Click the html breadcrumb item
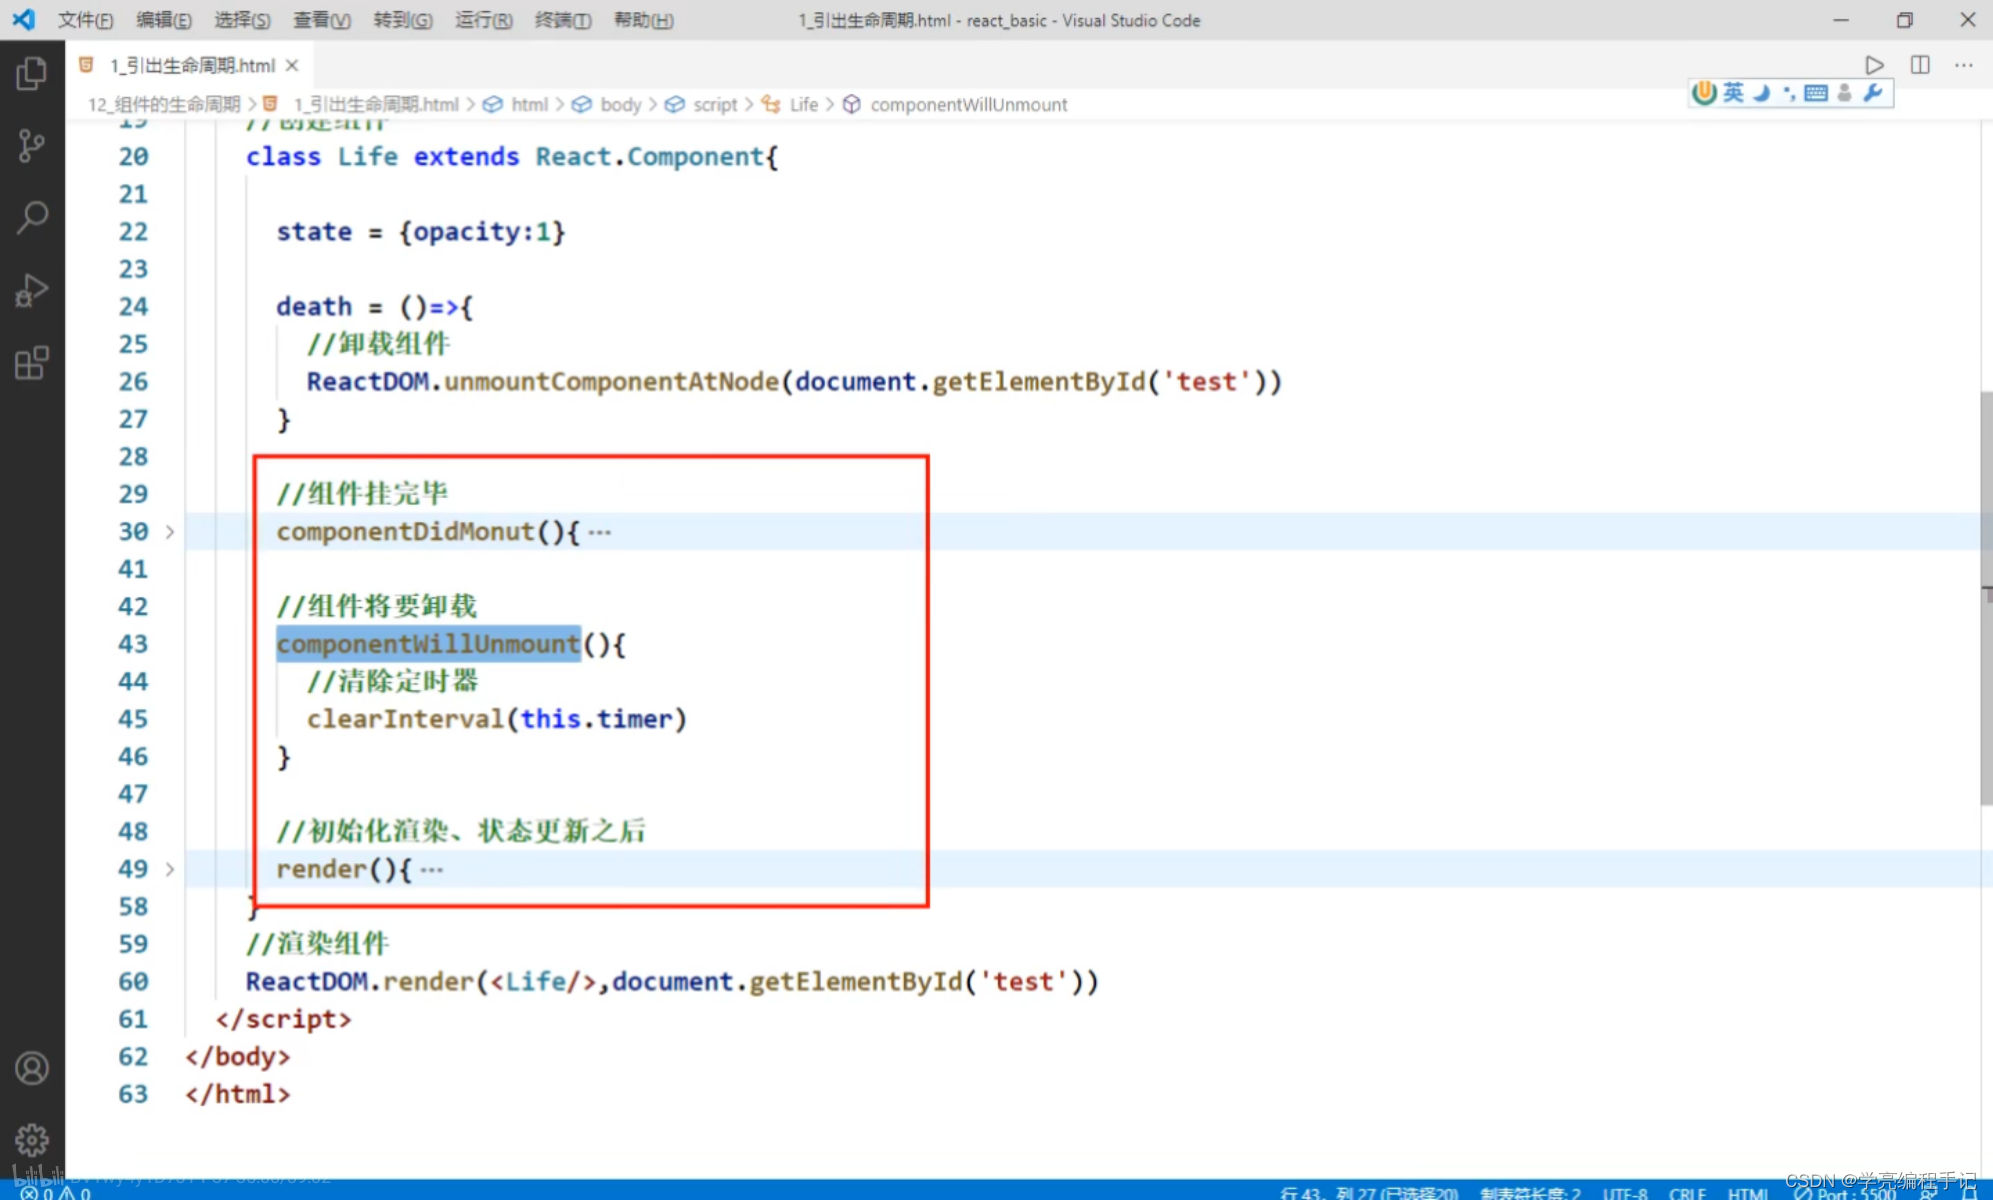1993x1200 pixels. click(x=518, y=104)
